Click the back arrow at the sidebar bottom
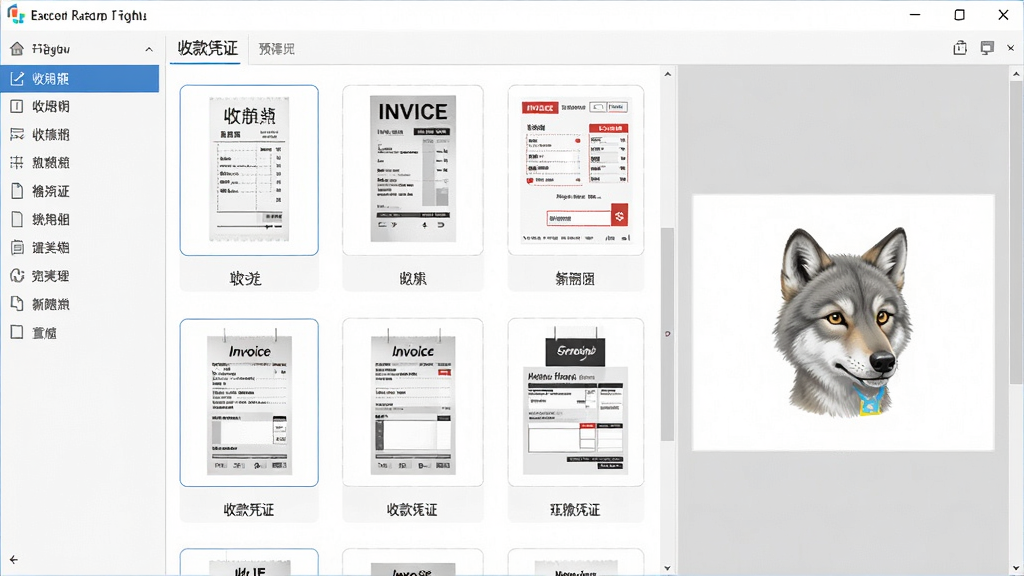This screenshot has width=1024, height=576. (14, 560)
